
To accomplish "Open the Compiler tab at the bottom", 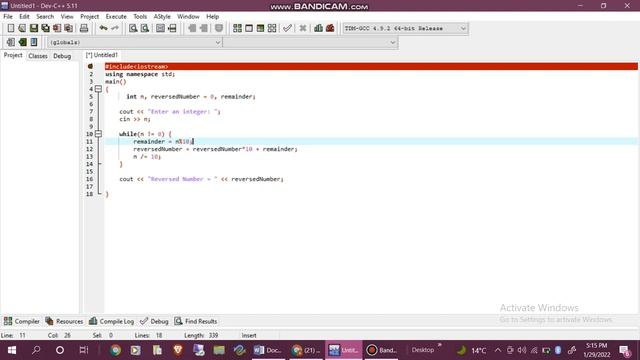I will click(22, 321).
